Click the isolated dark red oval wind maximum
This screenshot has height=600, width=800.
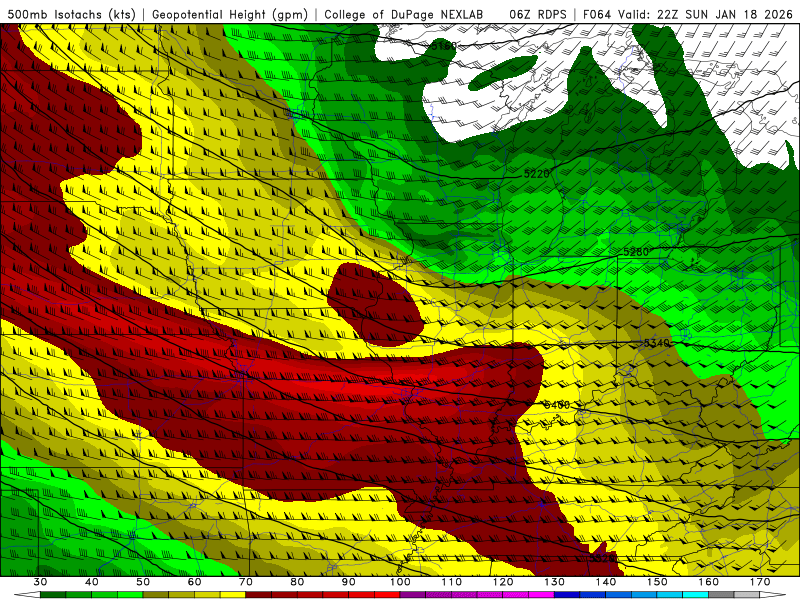click(375, 304)
